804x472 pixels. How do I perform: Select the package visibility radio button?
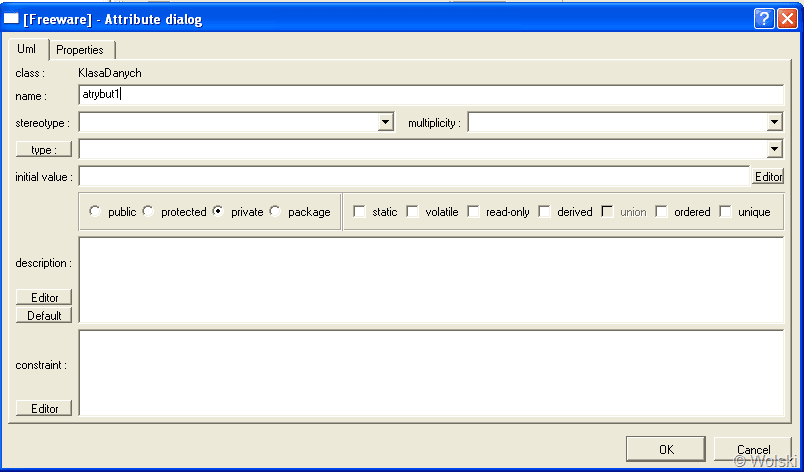[x=275, y=211]
